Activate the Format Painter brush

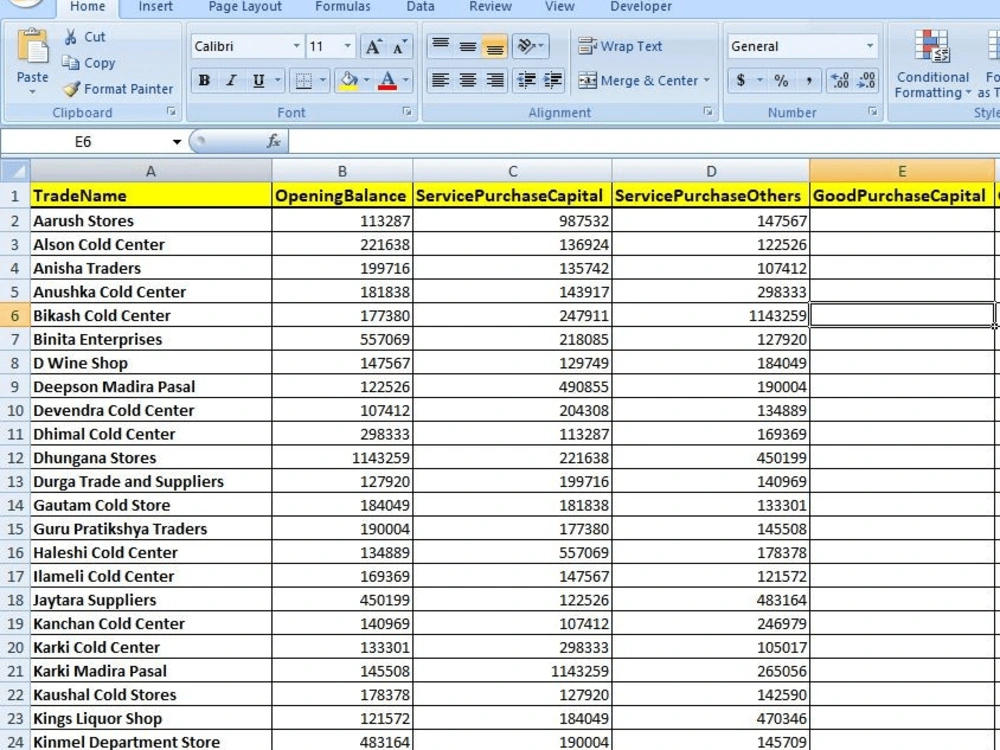pyautogui.click(x=71, y=89)
